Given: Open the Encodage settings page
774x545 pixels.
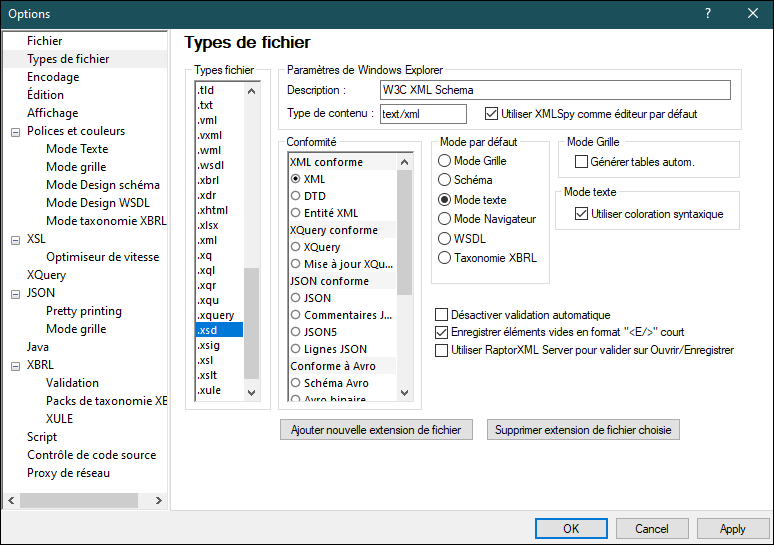Looking at the screenshot, I should pos(53,77).
